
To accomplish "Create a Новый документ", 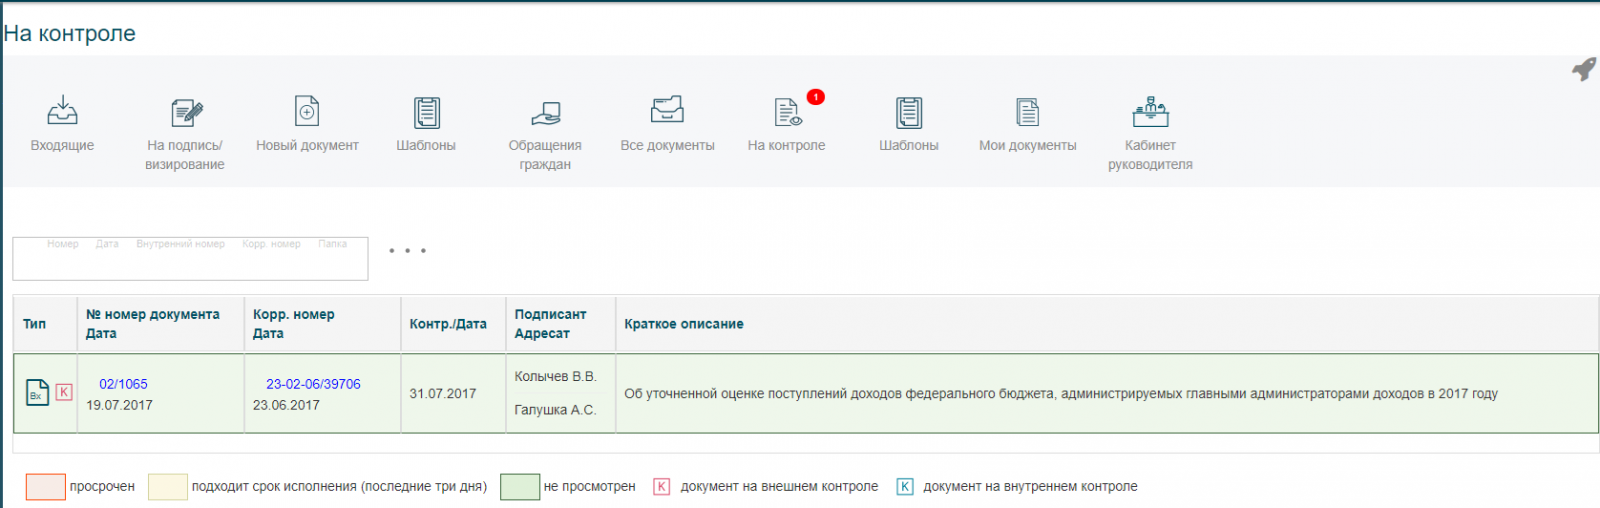I will tap(307, 112).
